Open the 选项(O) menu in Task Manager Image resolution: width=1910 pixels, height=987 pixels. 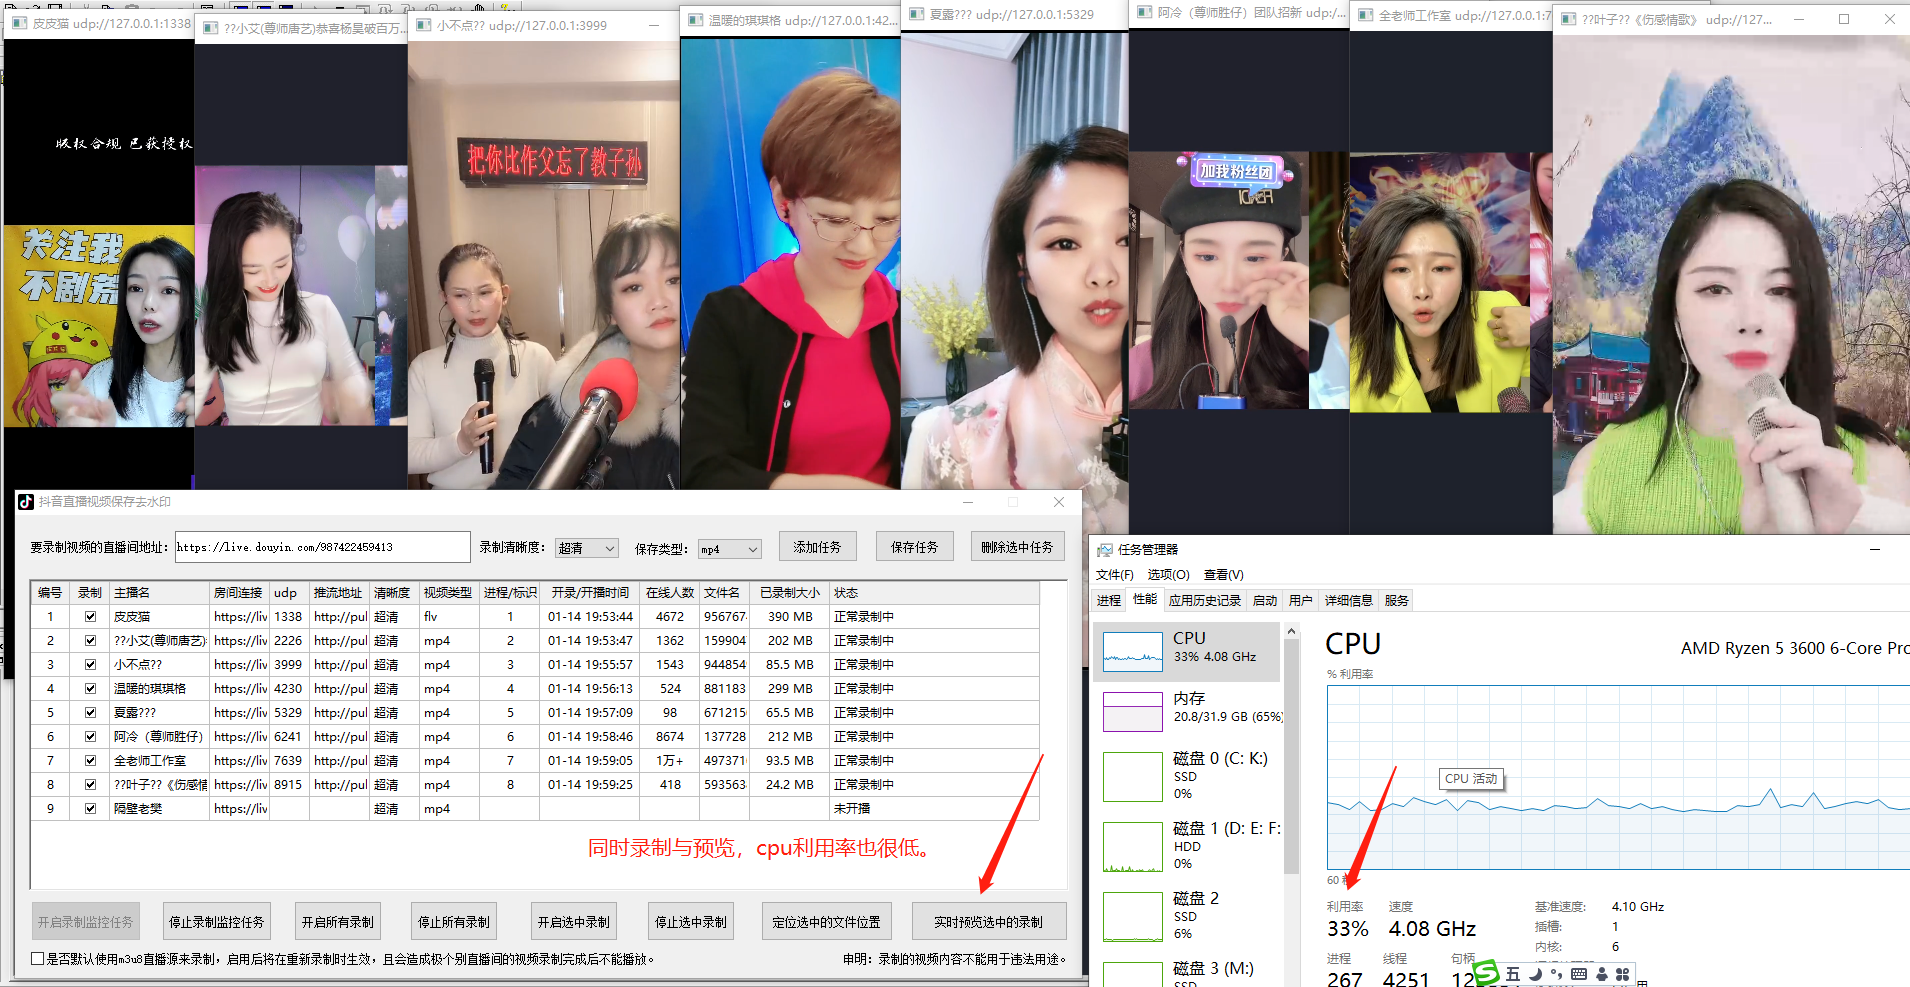(x=1168, y=575)
